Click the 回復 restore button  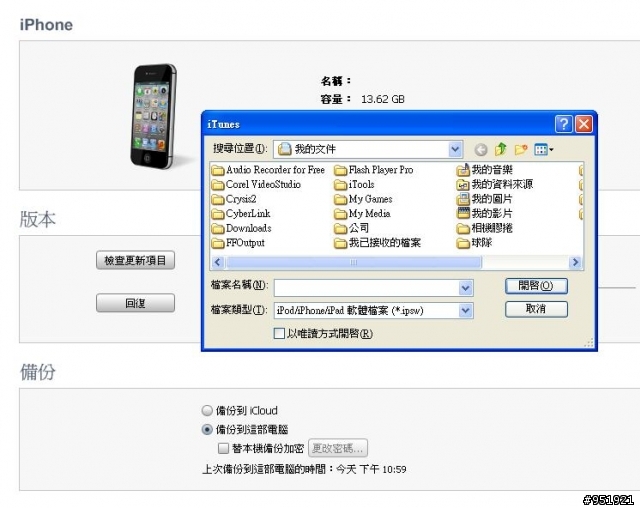pos(136,303)
